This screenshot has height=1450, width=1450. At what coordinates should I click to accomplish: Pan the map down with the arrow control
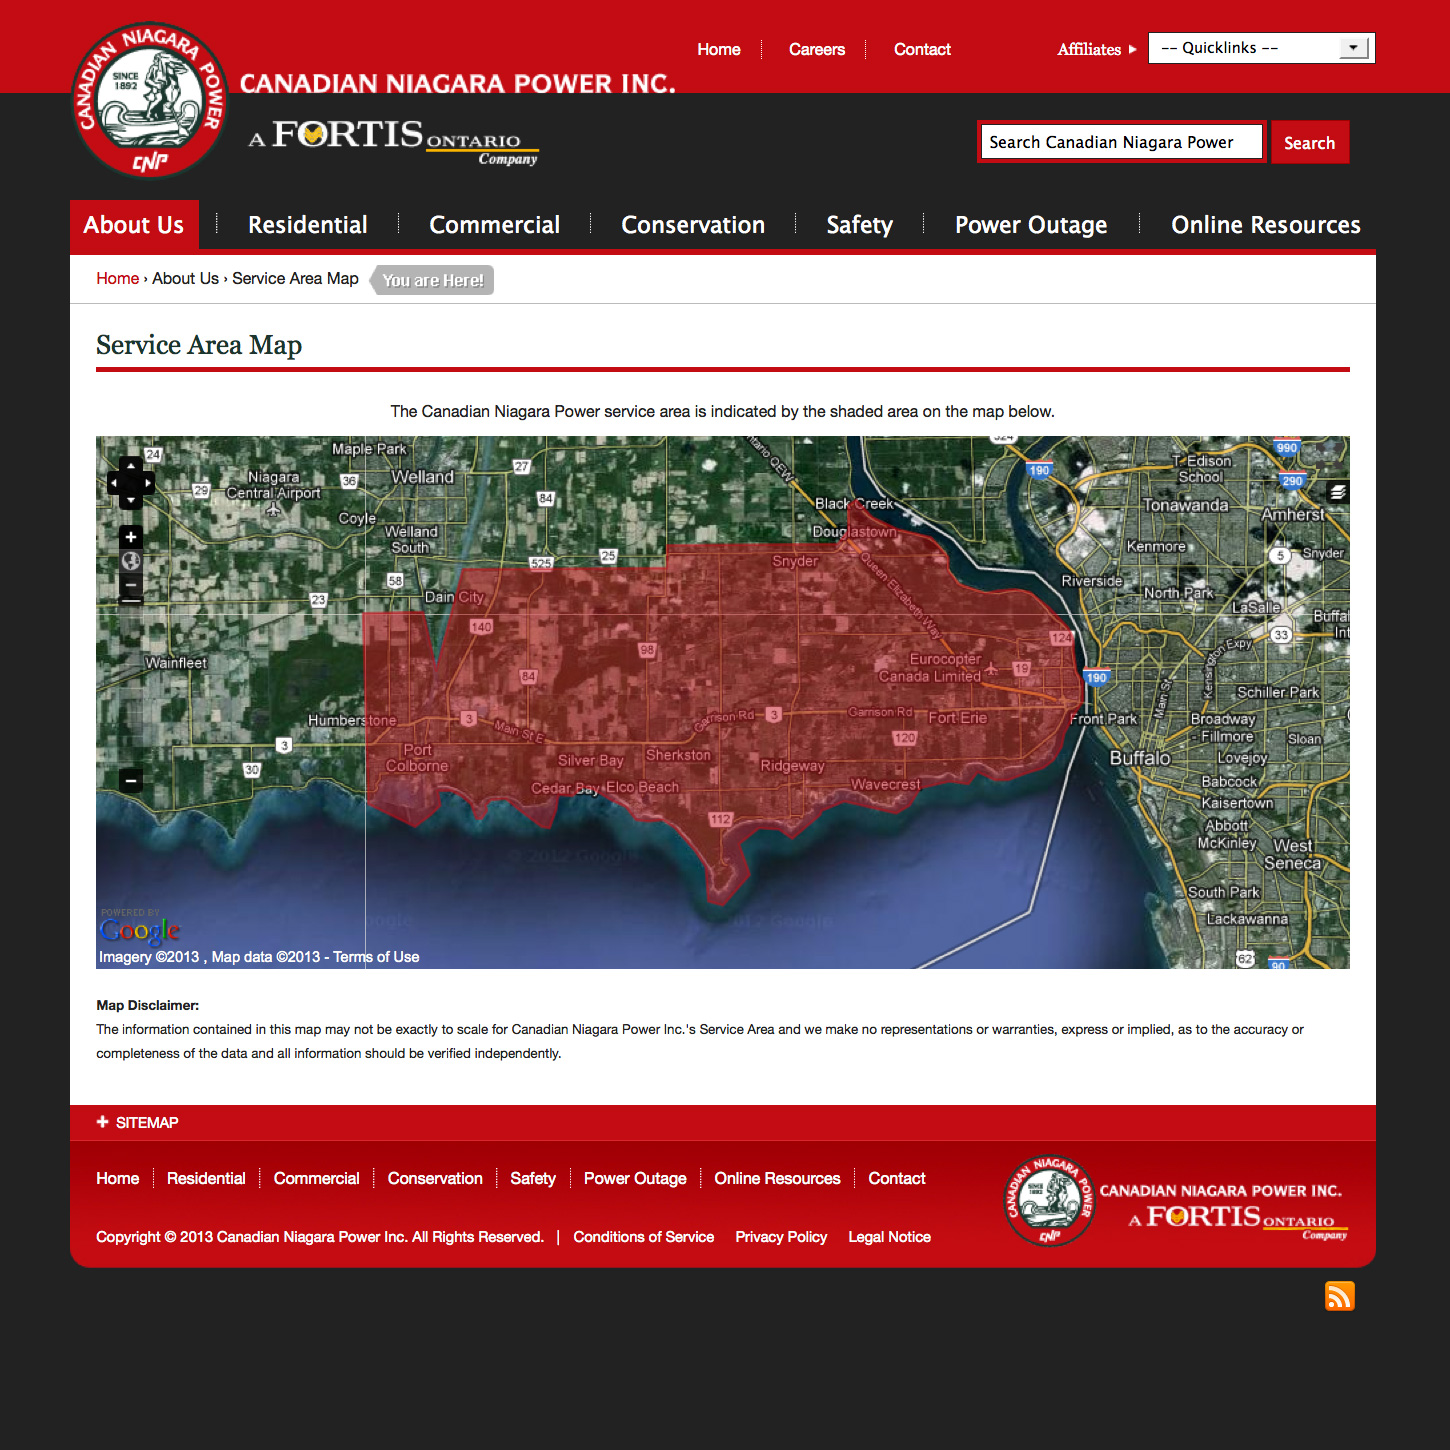[131, 500]
